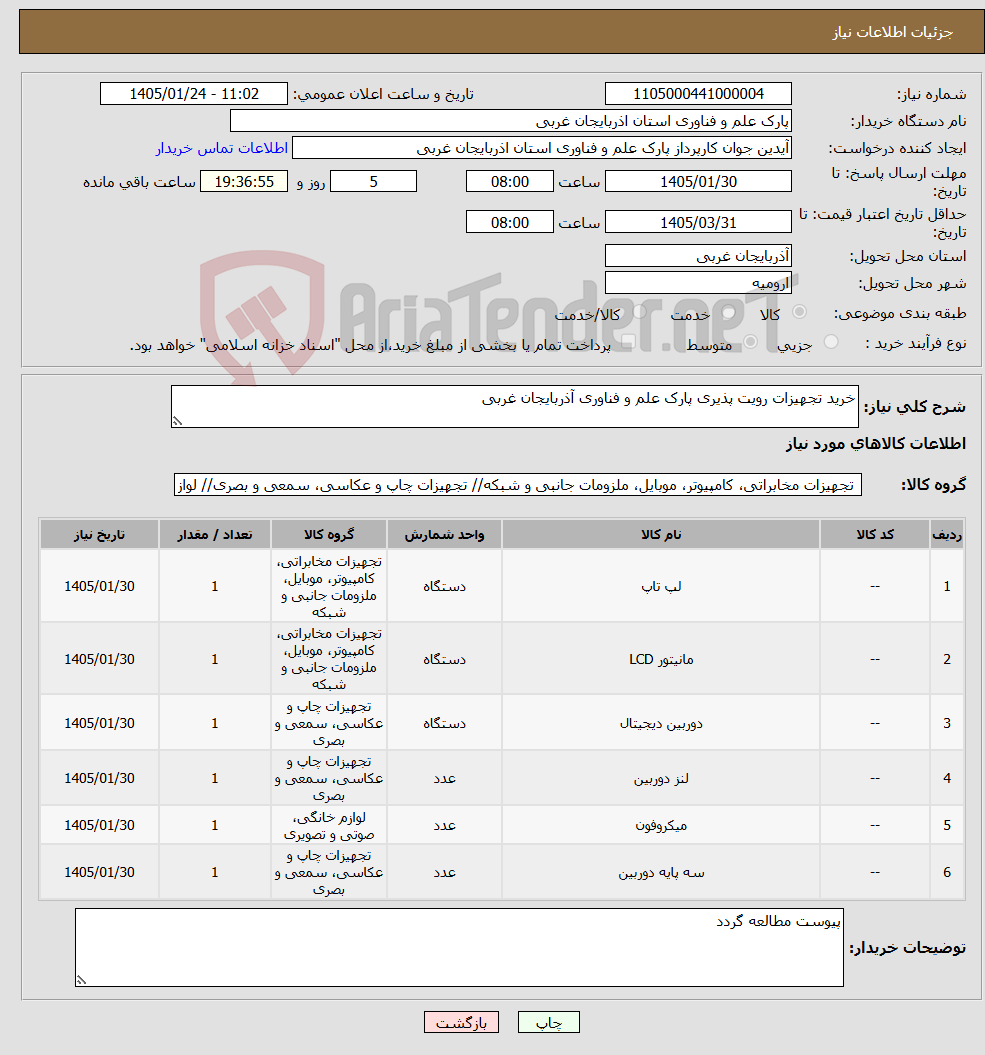Click the لوازم خانگی، صوتی و تصویری group cell
The image size is (985, 1055).
328,825
